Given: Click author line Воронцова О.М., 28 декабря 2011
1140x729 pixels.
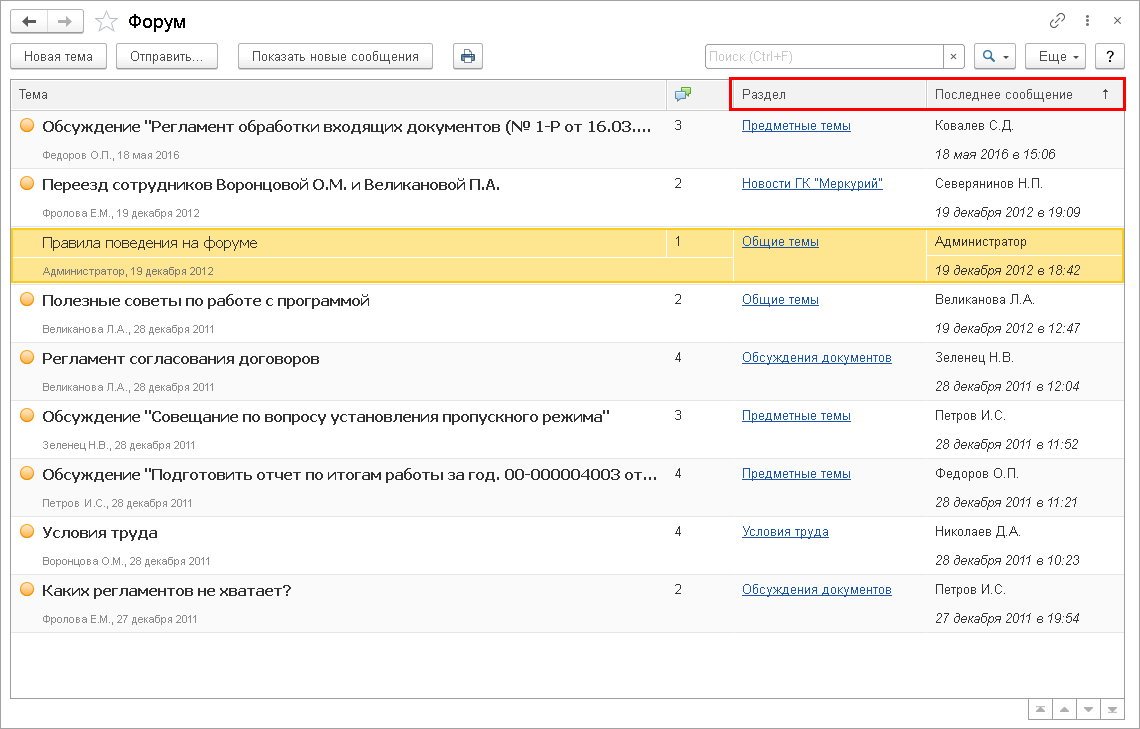Looking at the screenshot, I should pyautogui.click(x=126, y=561).
